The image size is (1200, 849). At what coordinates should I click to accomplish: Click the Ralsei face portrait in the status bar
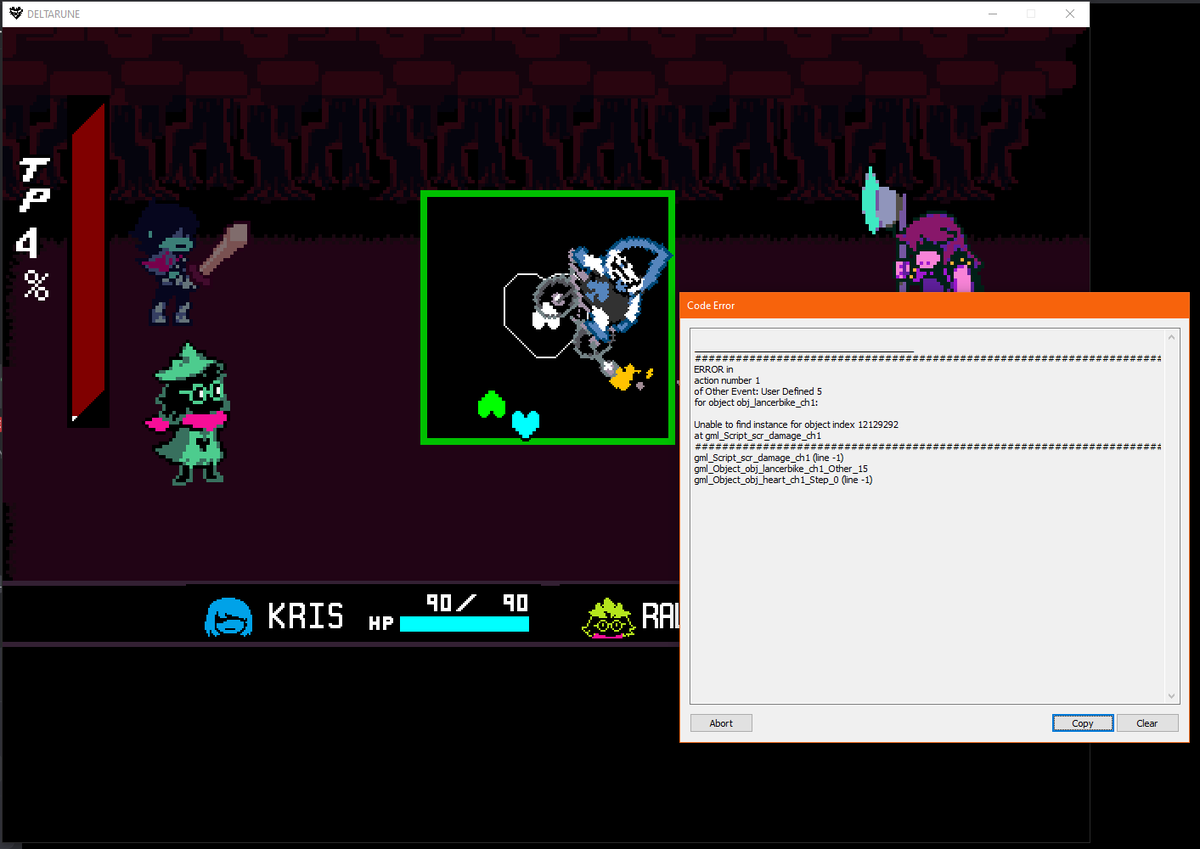[x=607, y=617]
